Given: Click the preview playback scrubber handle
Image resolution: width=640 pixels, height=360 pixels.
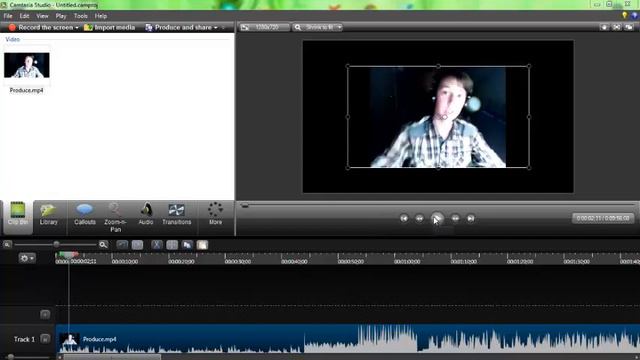Looking at the screenshot, I should click(x=244, y=205).
